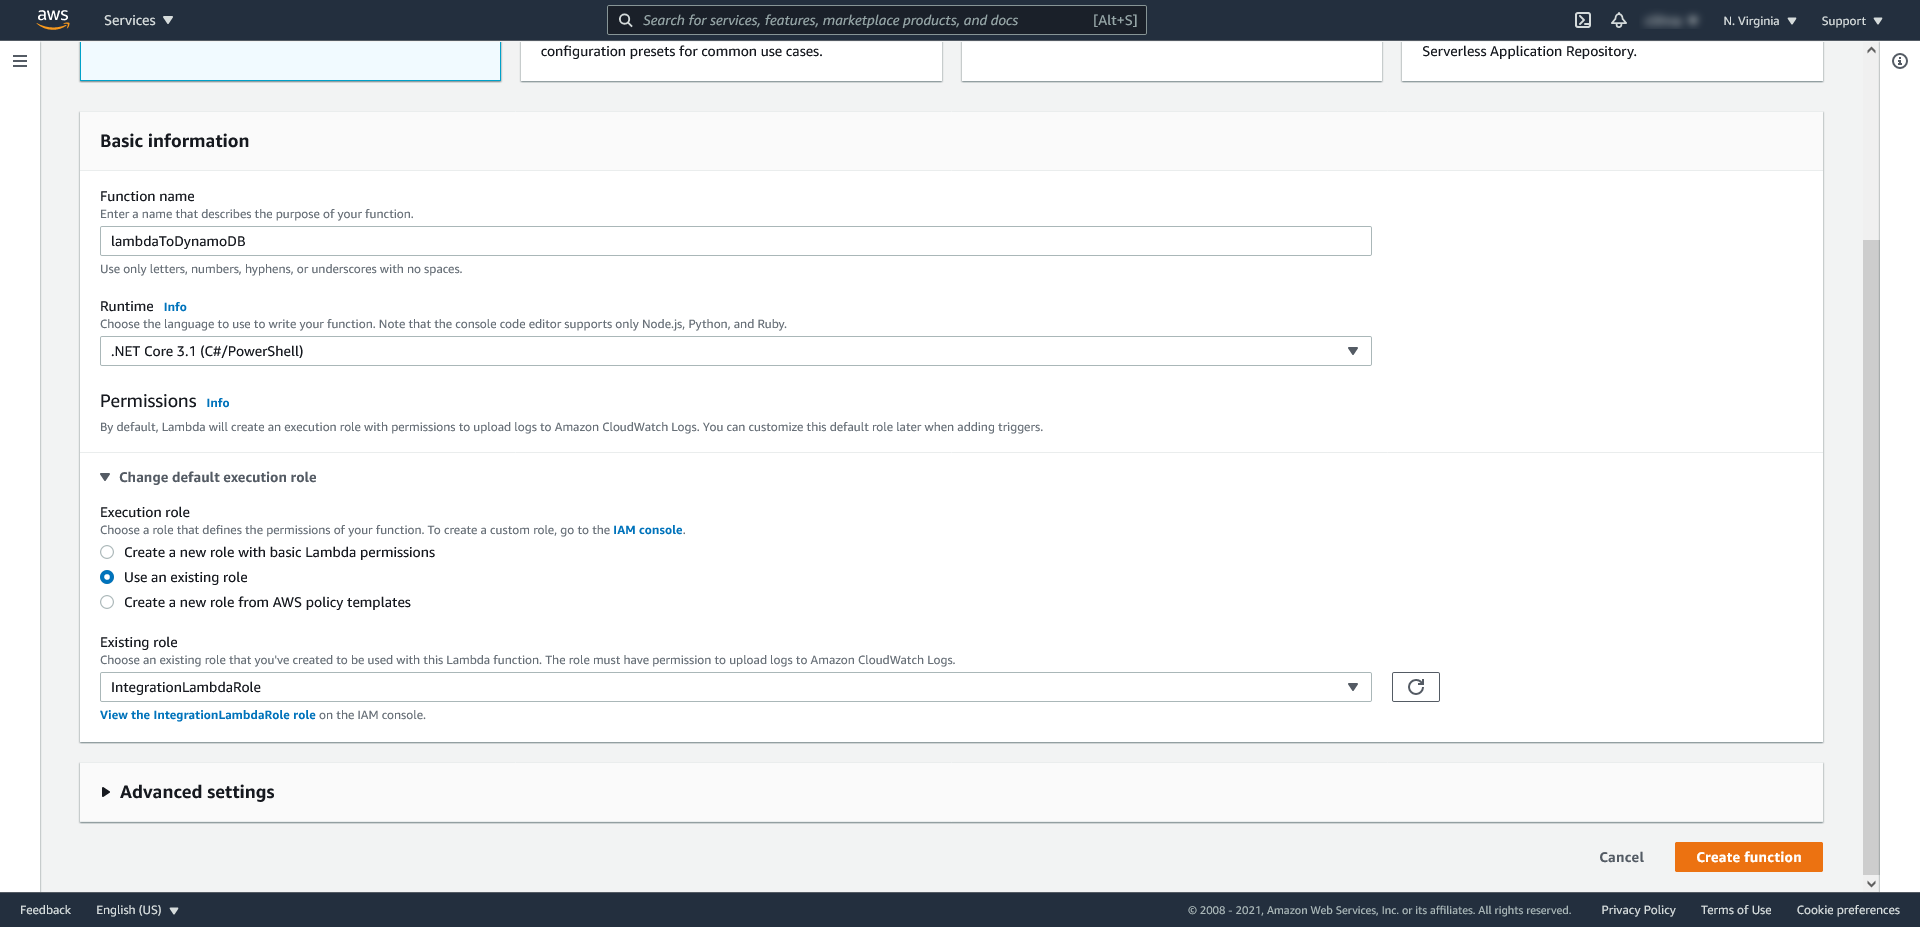Screen dimensions: 1920x927
Task: Click the scrollbar down arrow
Action: (x=1871, y=884)
